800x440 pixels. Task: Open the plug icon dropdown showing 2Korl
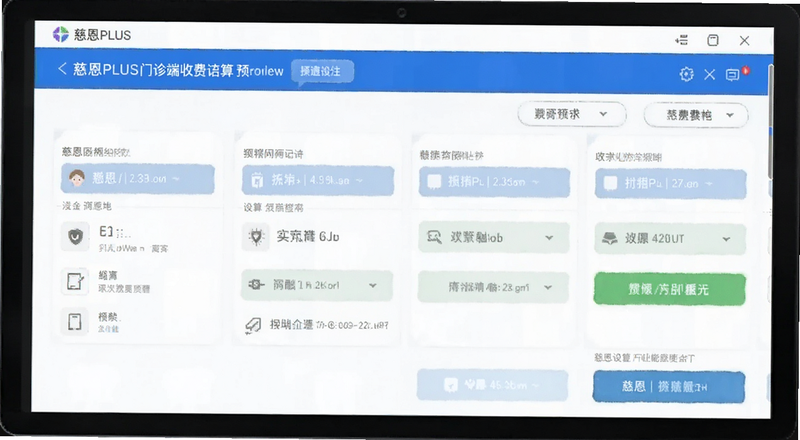317,285
